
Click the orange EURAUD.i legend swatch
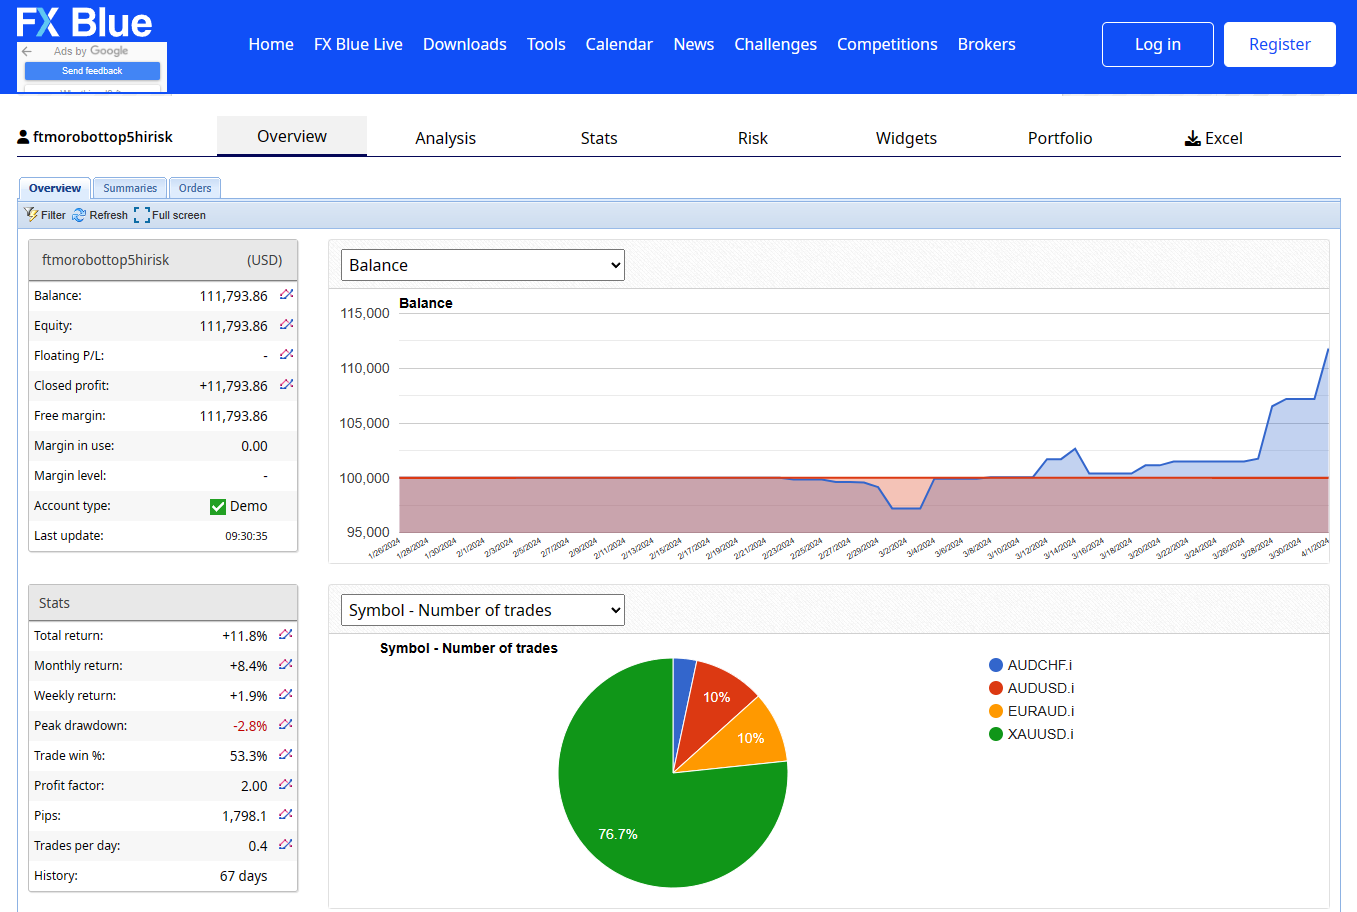pyautogui.click(x=996, y=711)
